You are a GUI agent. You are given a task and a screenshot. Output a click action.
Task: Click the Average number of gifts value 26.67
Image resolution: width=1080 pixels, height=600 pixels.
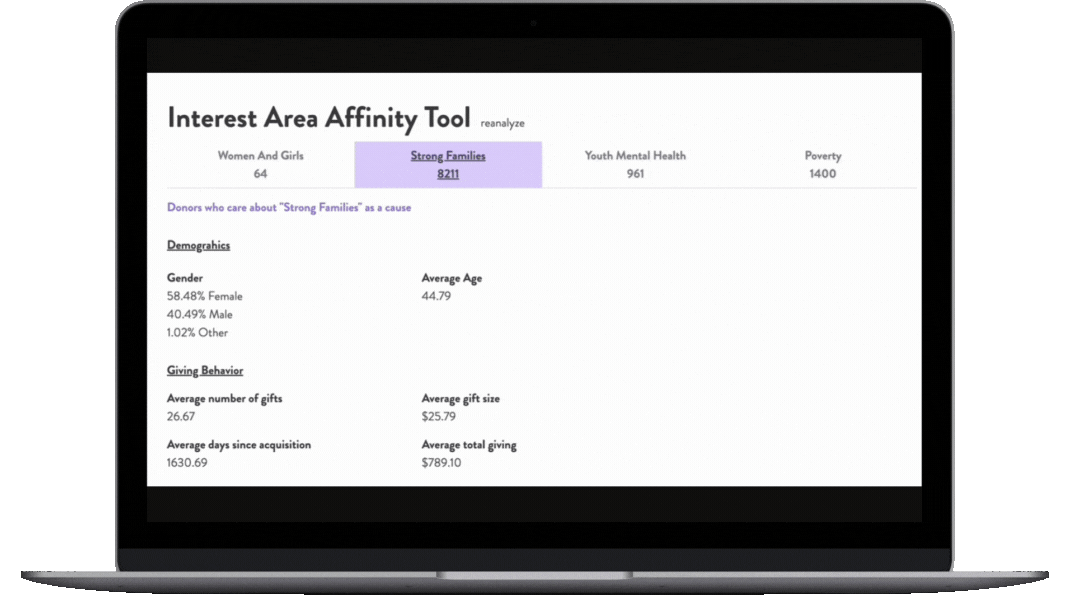181,416
